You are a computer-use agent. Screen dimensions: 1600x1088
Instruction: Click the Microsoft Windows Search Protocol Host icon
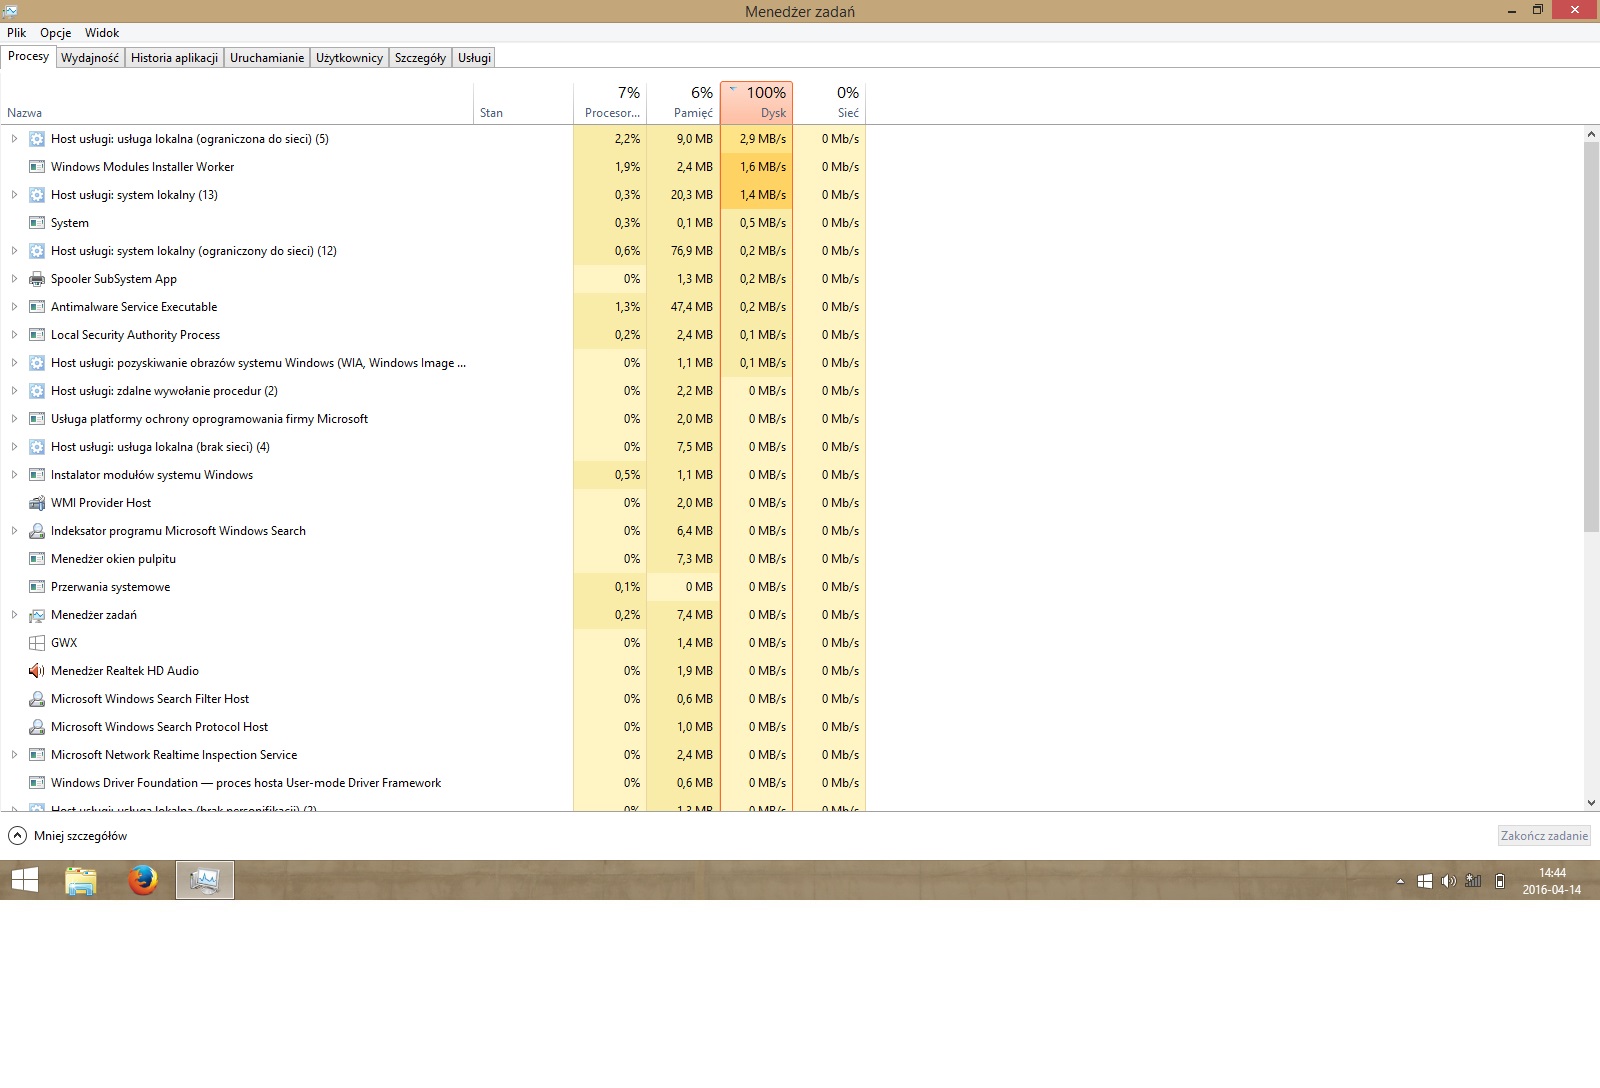(x=37, y=727)
